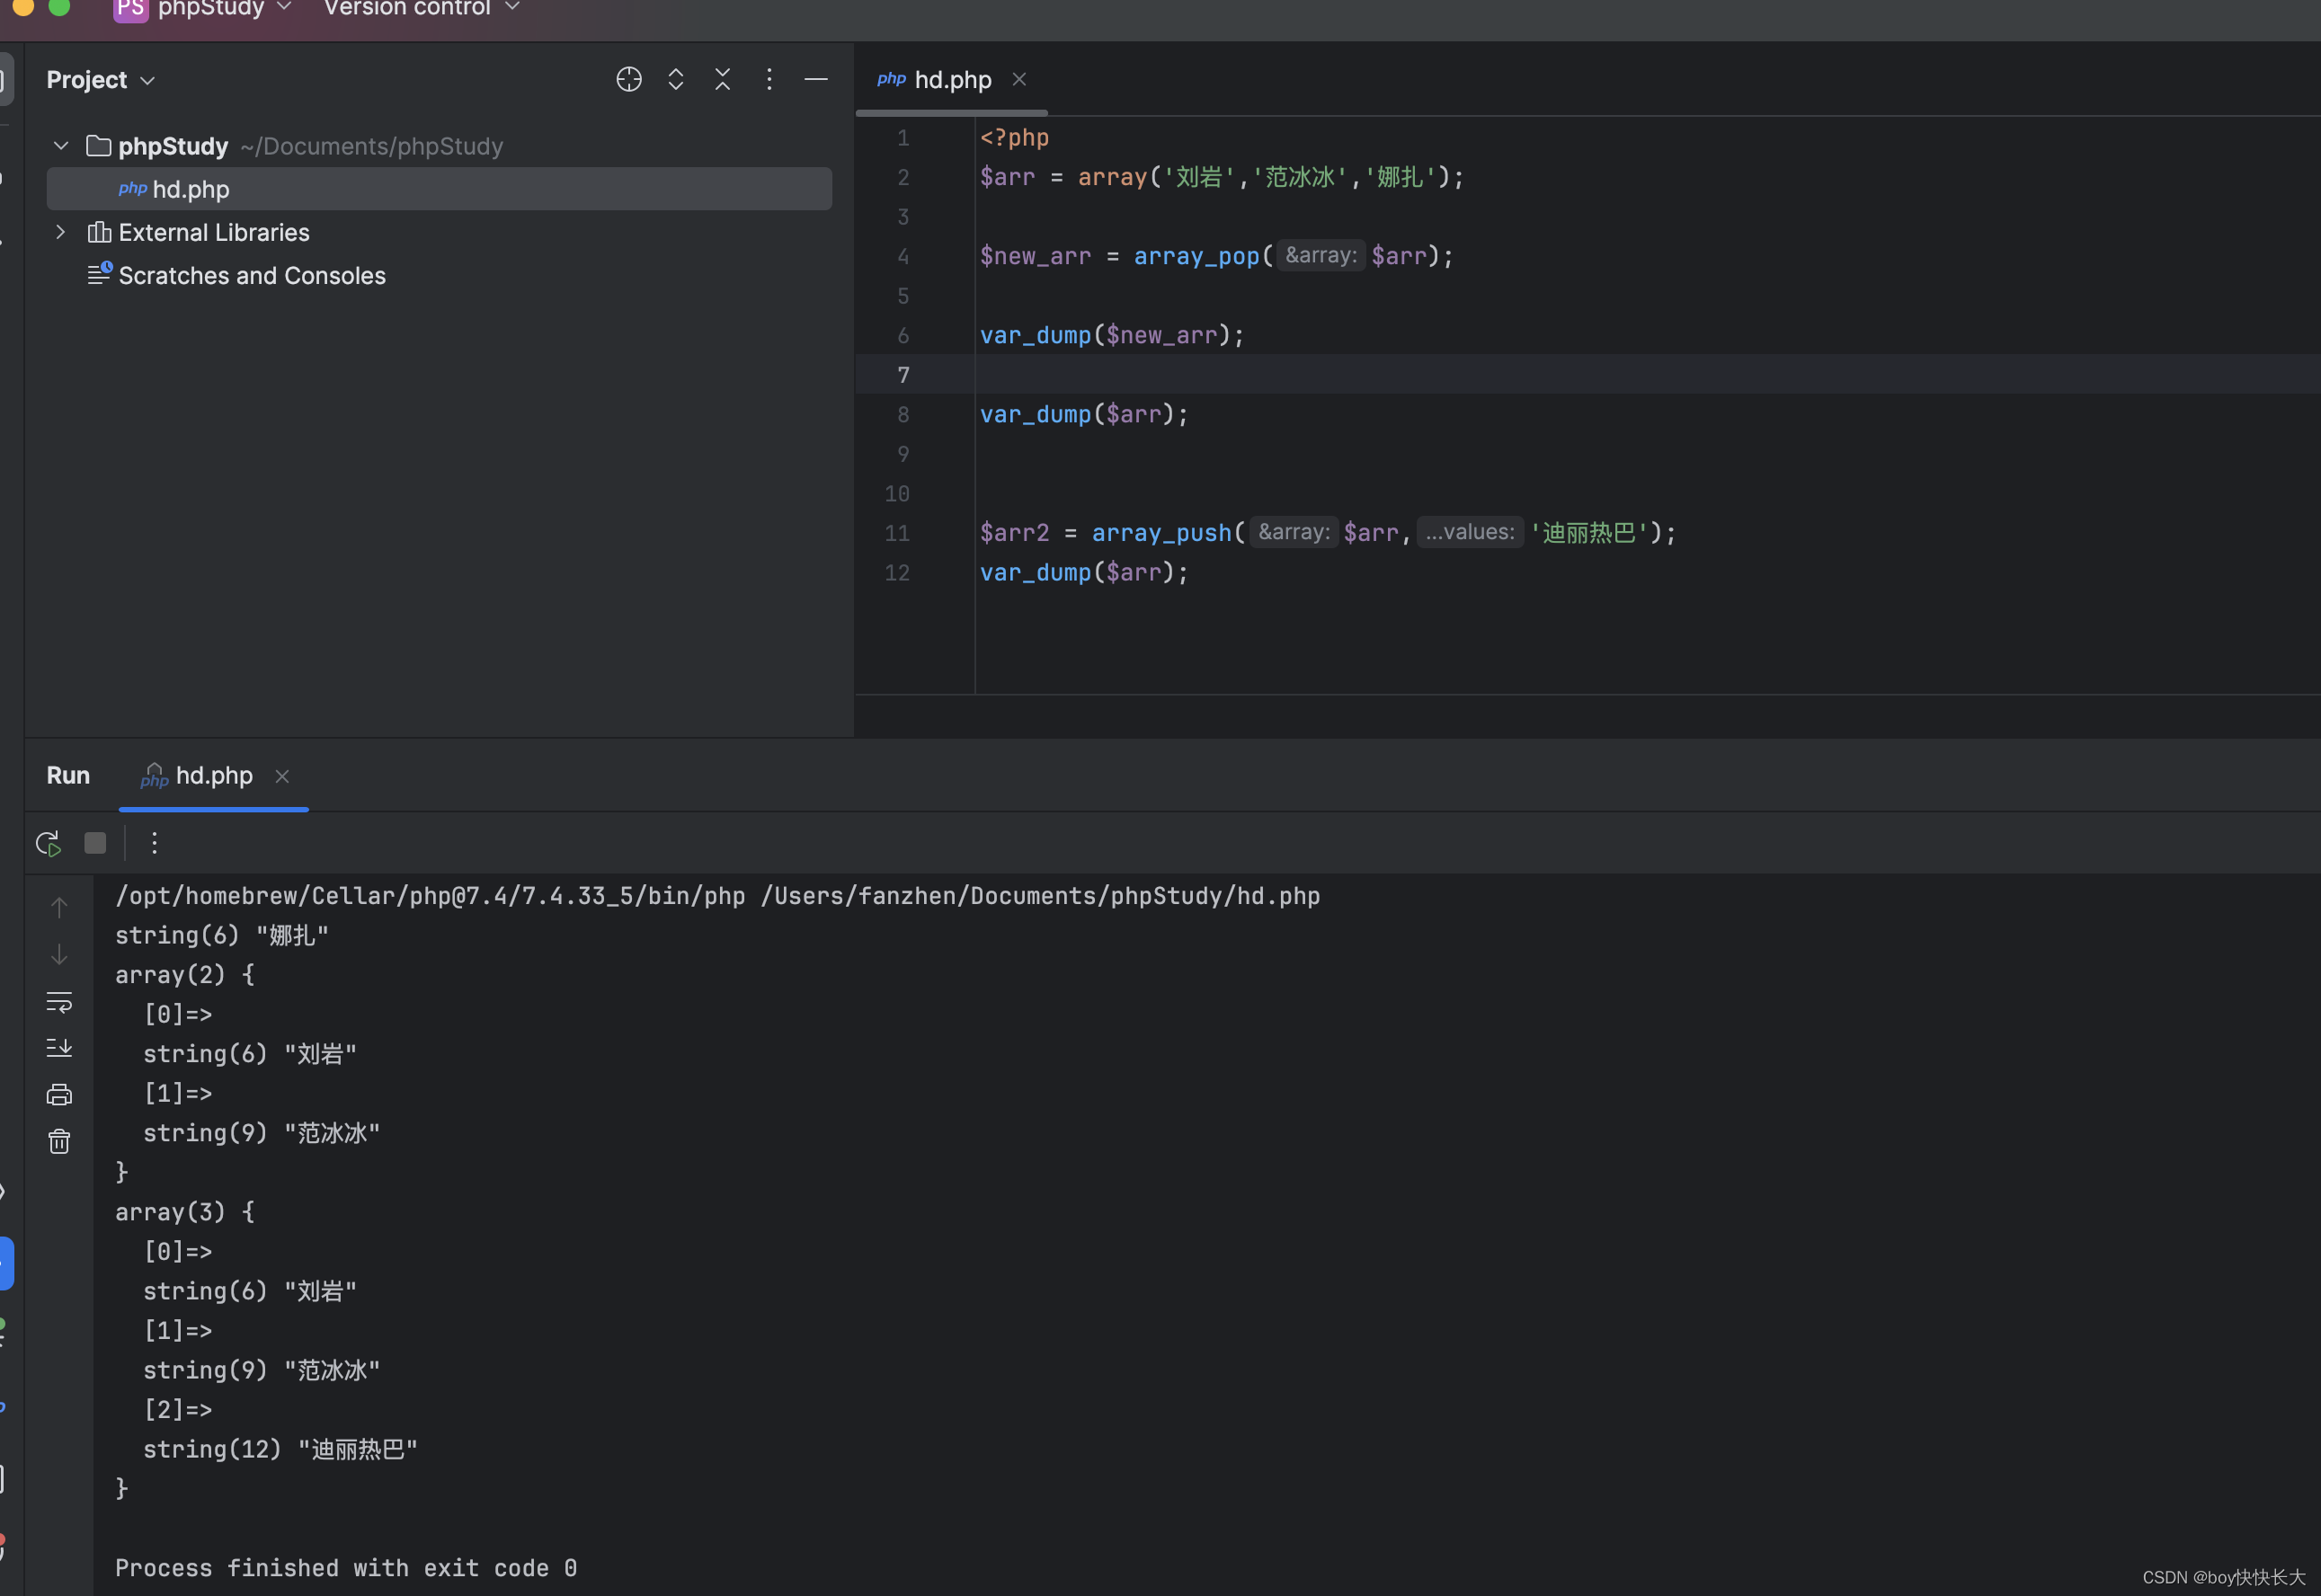Image resolution: width=2321 pixels, height=1596 pixels.
Task: Close the hd.php editor tab
Action: (1019, 79)
